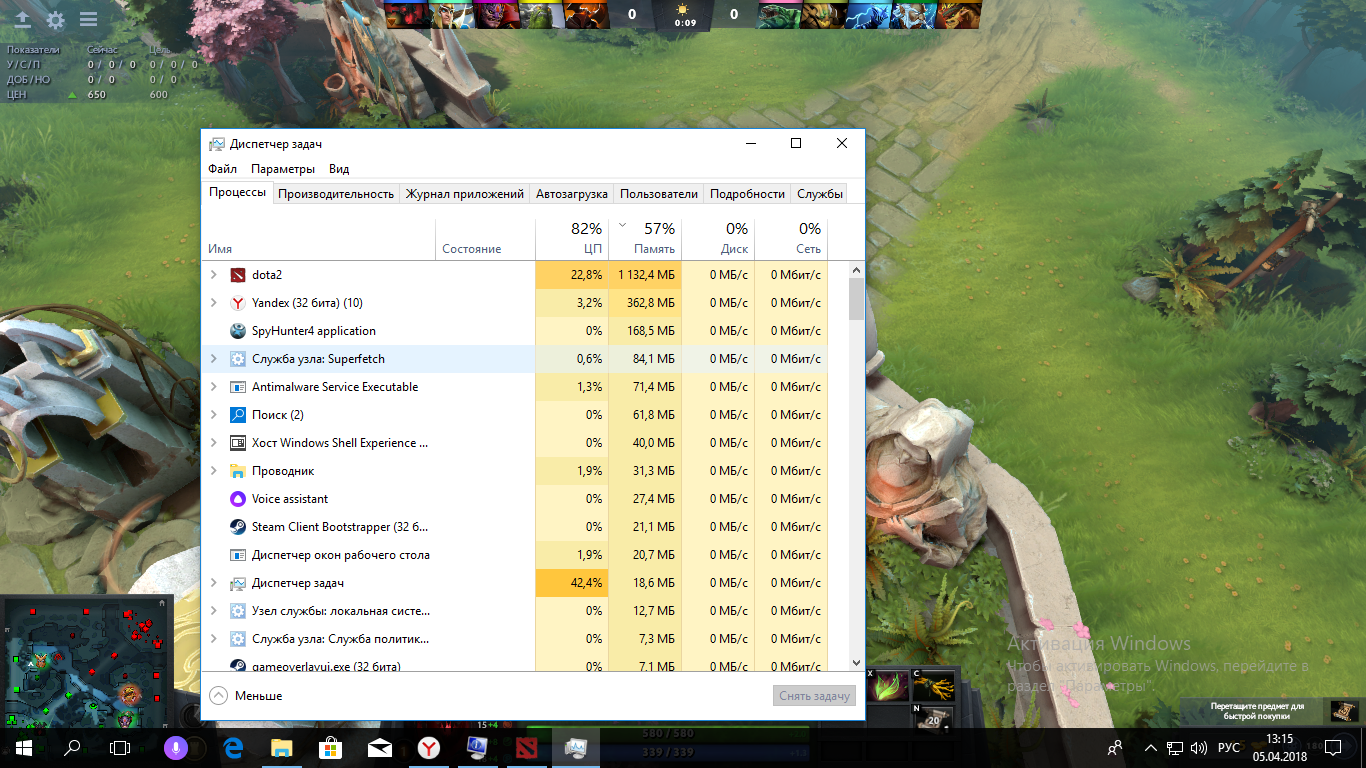
Task: Sort processes by Память column
Action: [644, 238]
